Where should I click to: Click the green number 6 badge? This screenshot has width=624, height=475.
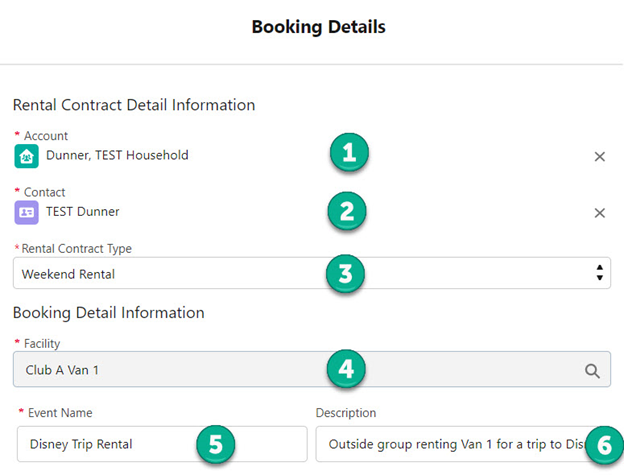click(x=603, y=445)
